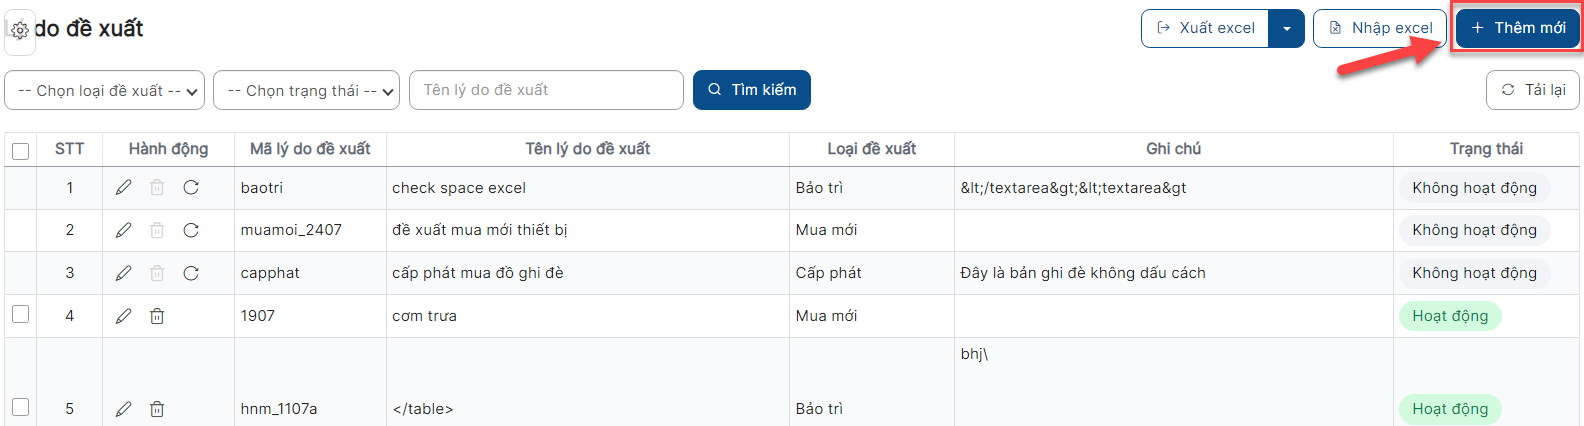Focus the 'Tên lý do đề xuất' search field
1584x426 pixels.
[546, 90]
